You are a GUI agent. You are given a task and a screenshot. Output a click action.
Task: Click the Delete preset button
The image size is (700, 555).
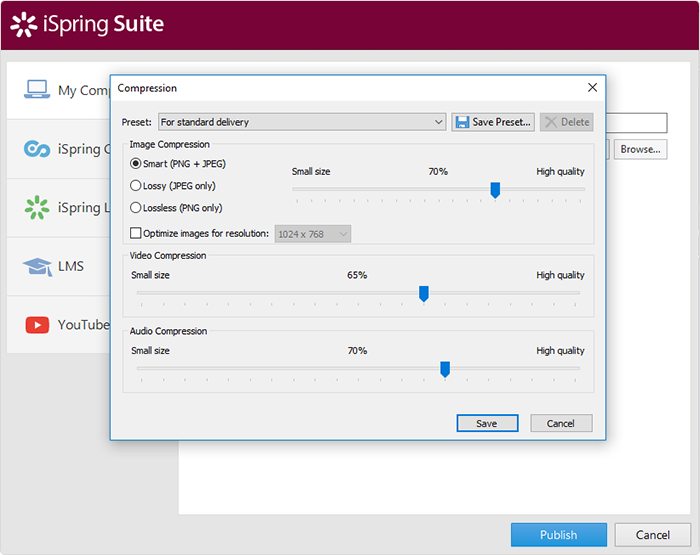coord(567,122)
